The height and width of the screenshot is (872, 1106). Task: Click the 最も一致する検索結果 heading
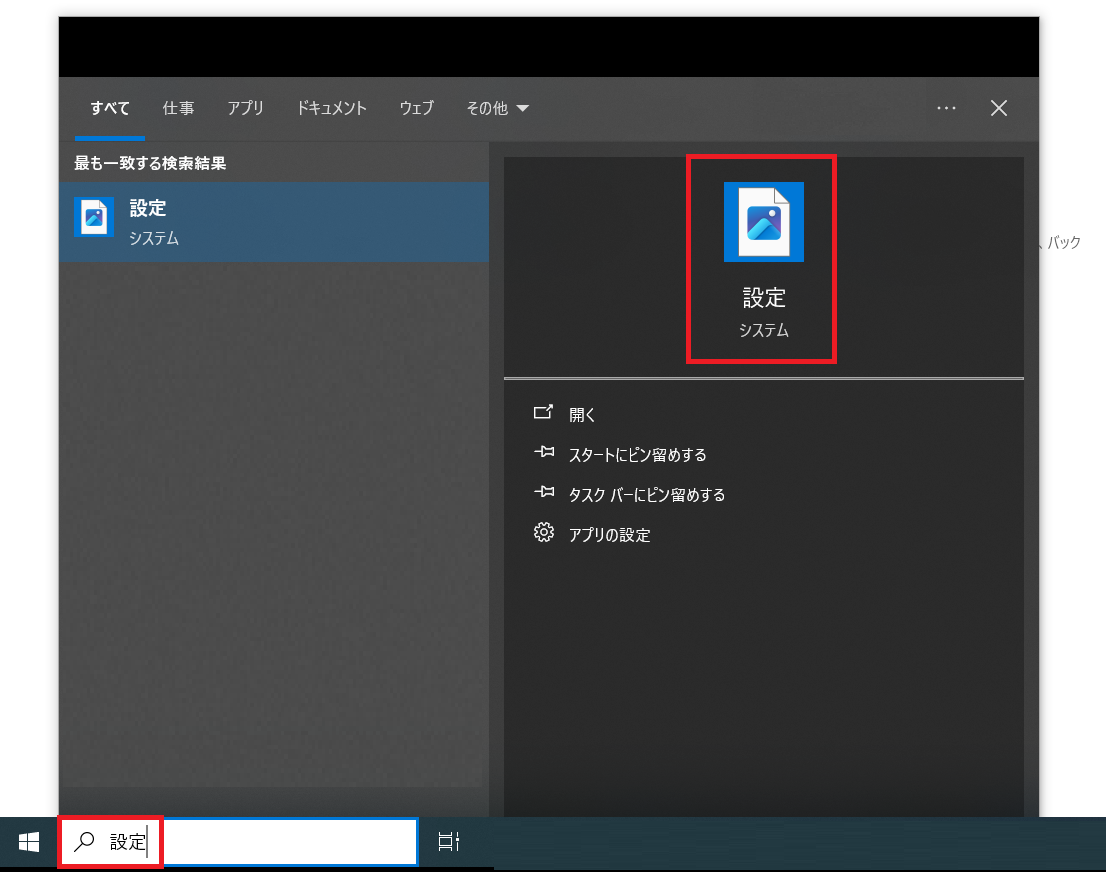pyautogui.click(x=150, y=163)
